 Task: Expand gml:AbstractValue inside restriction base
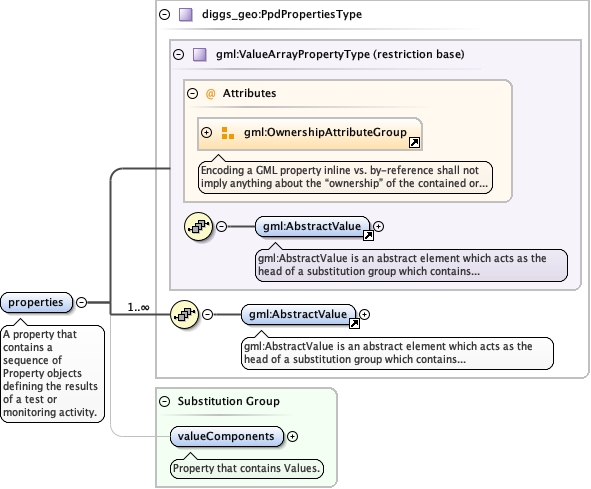tap(378, 226)
